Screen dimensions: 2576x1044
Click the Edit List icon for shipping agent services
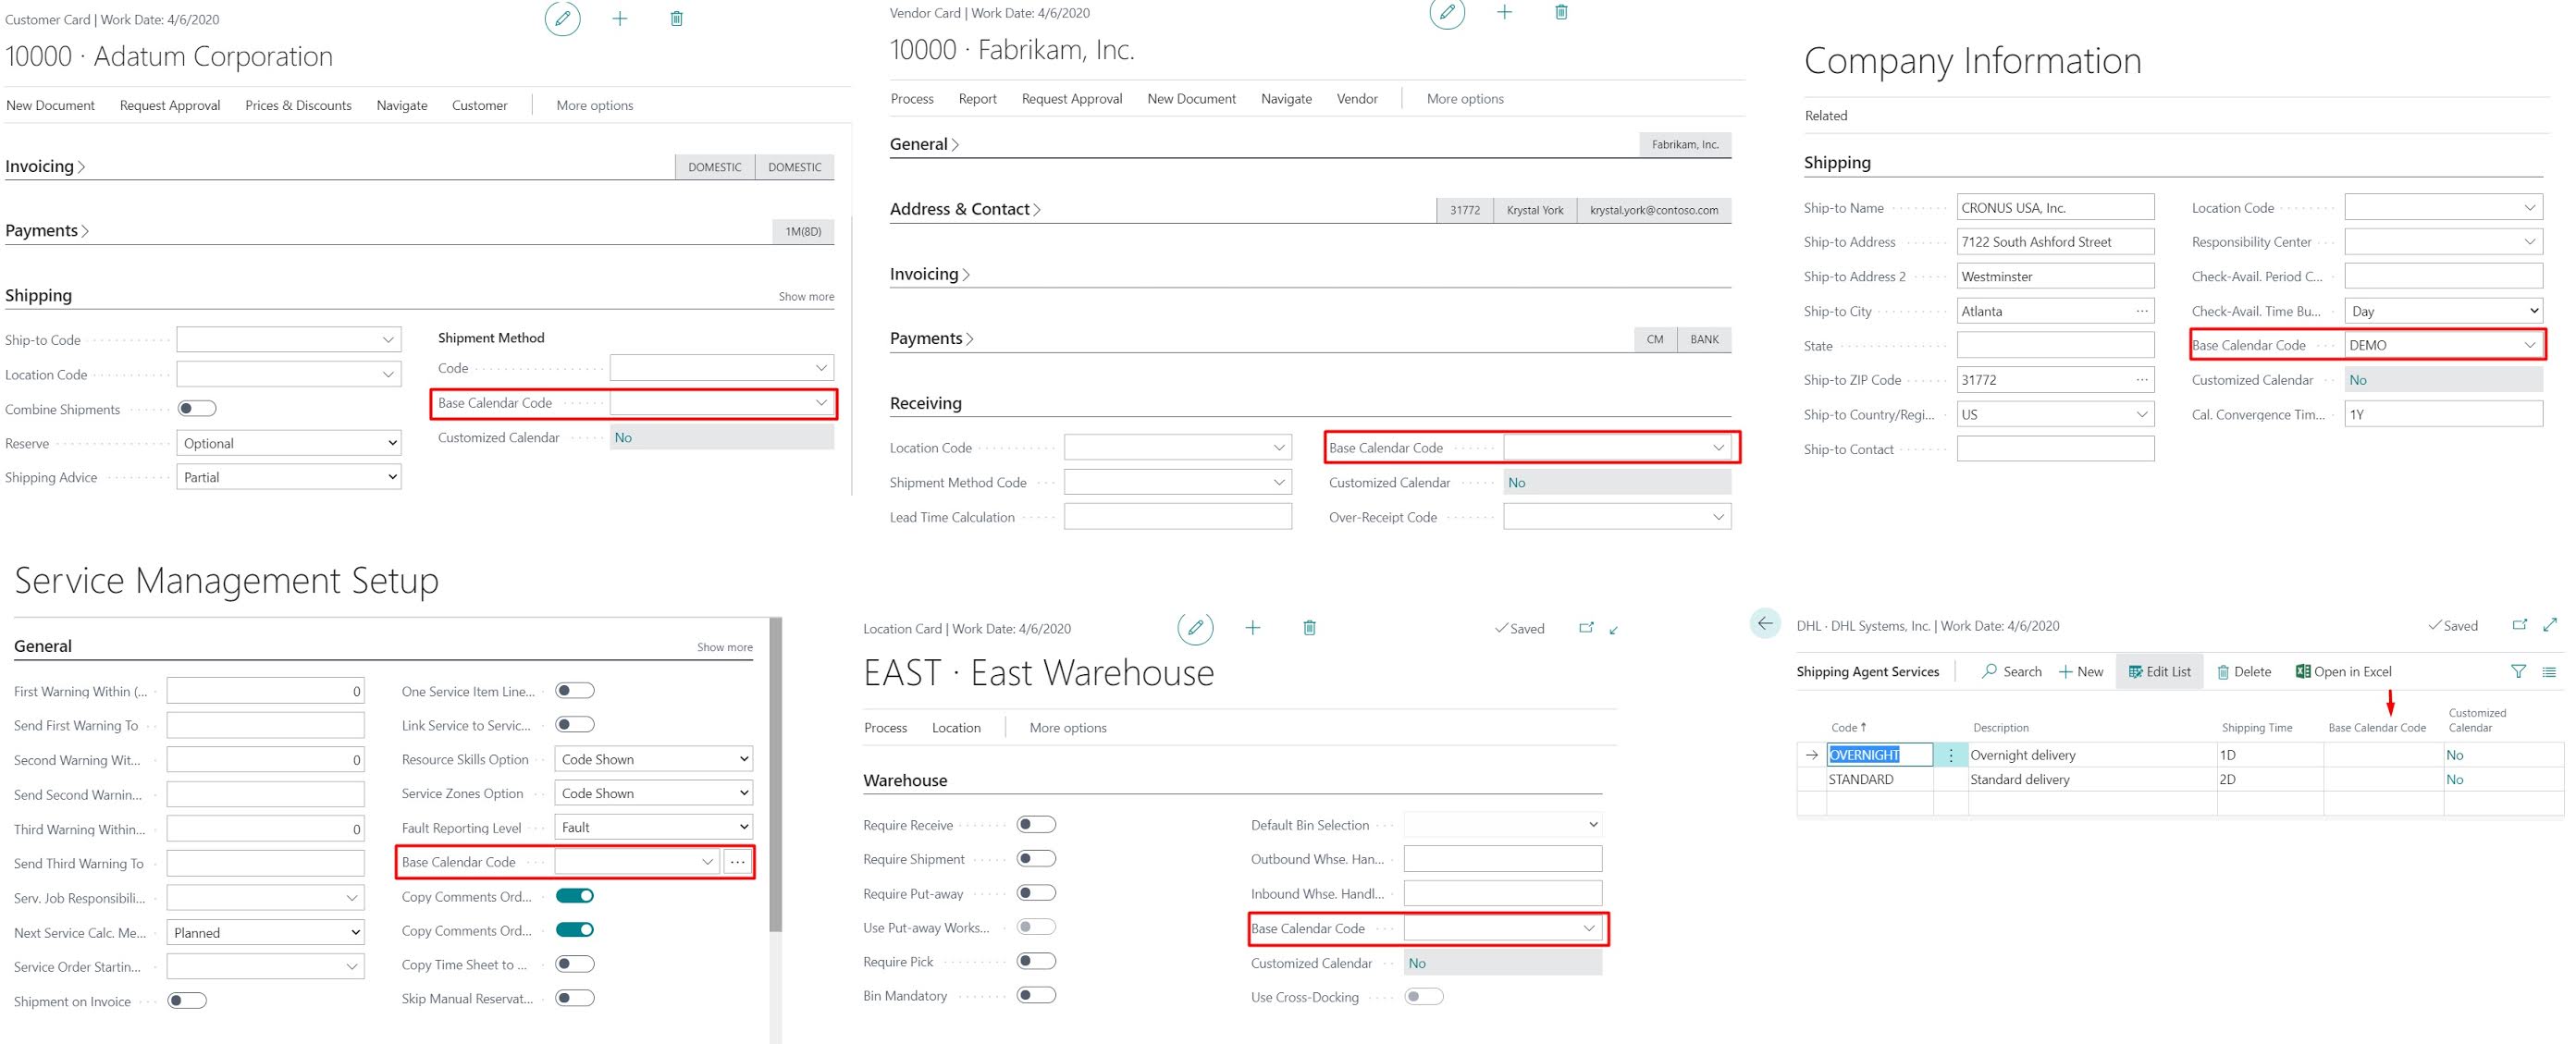[2159, 671]
